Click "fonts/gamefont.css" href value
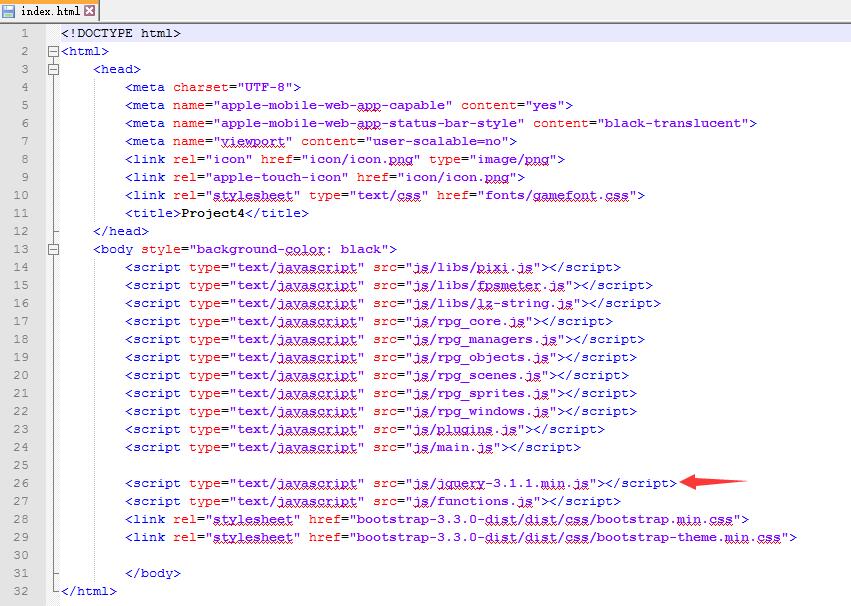The height and width of the screenshot is (606, 851). tap(557, 195)
